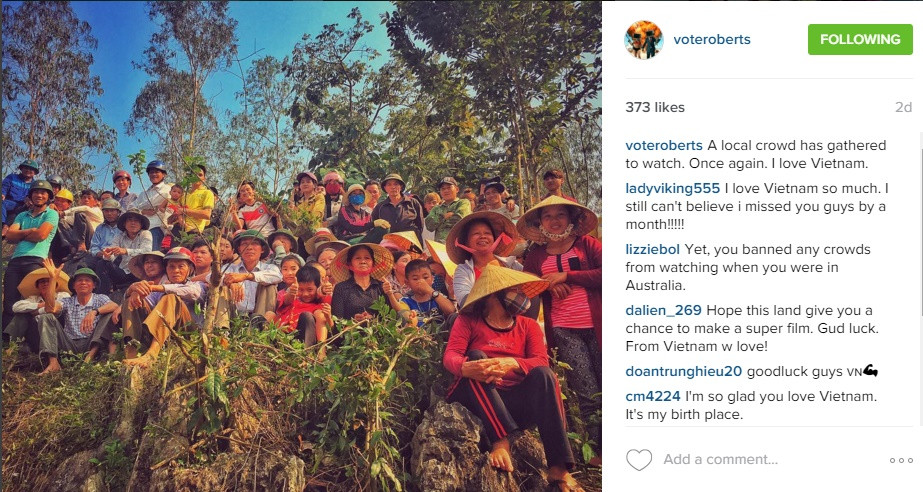Visit ladyviking555's profile
The width and height of the screenshot is (923, 492).
click(x=672, y=188)
